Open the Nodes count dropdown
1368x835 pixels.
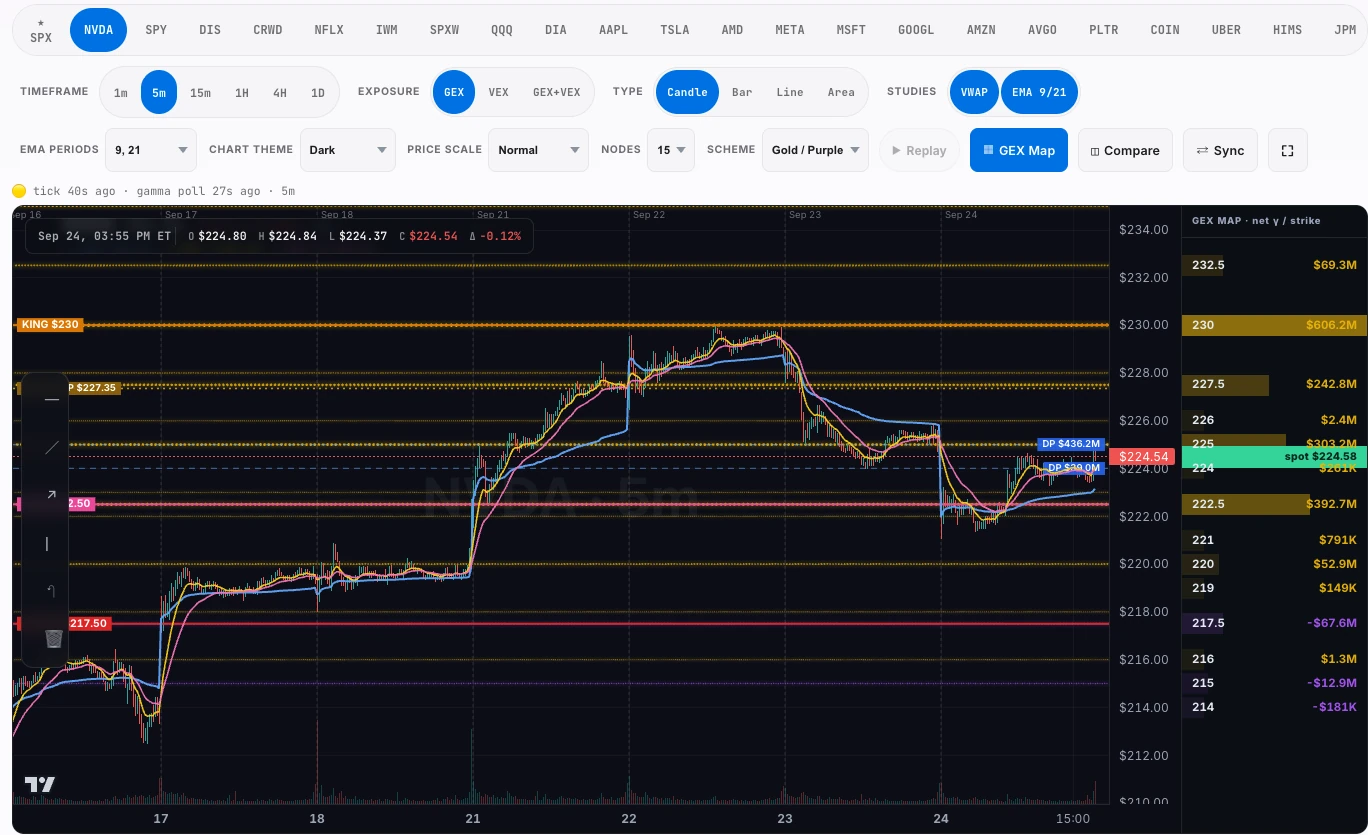click(x=670, y=150)
